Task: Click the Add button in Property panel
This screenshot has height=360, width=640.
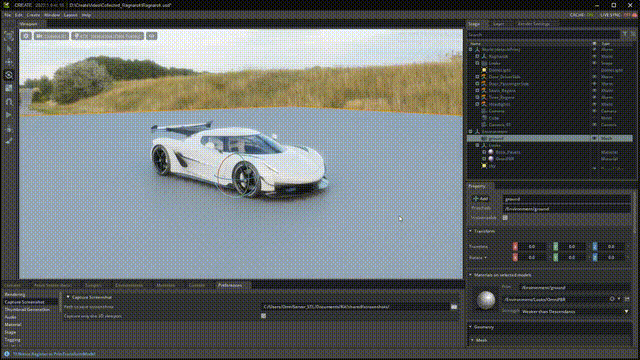Action: tap(480, 199)
